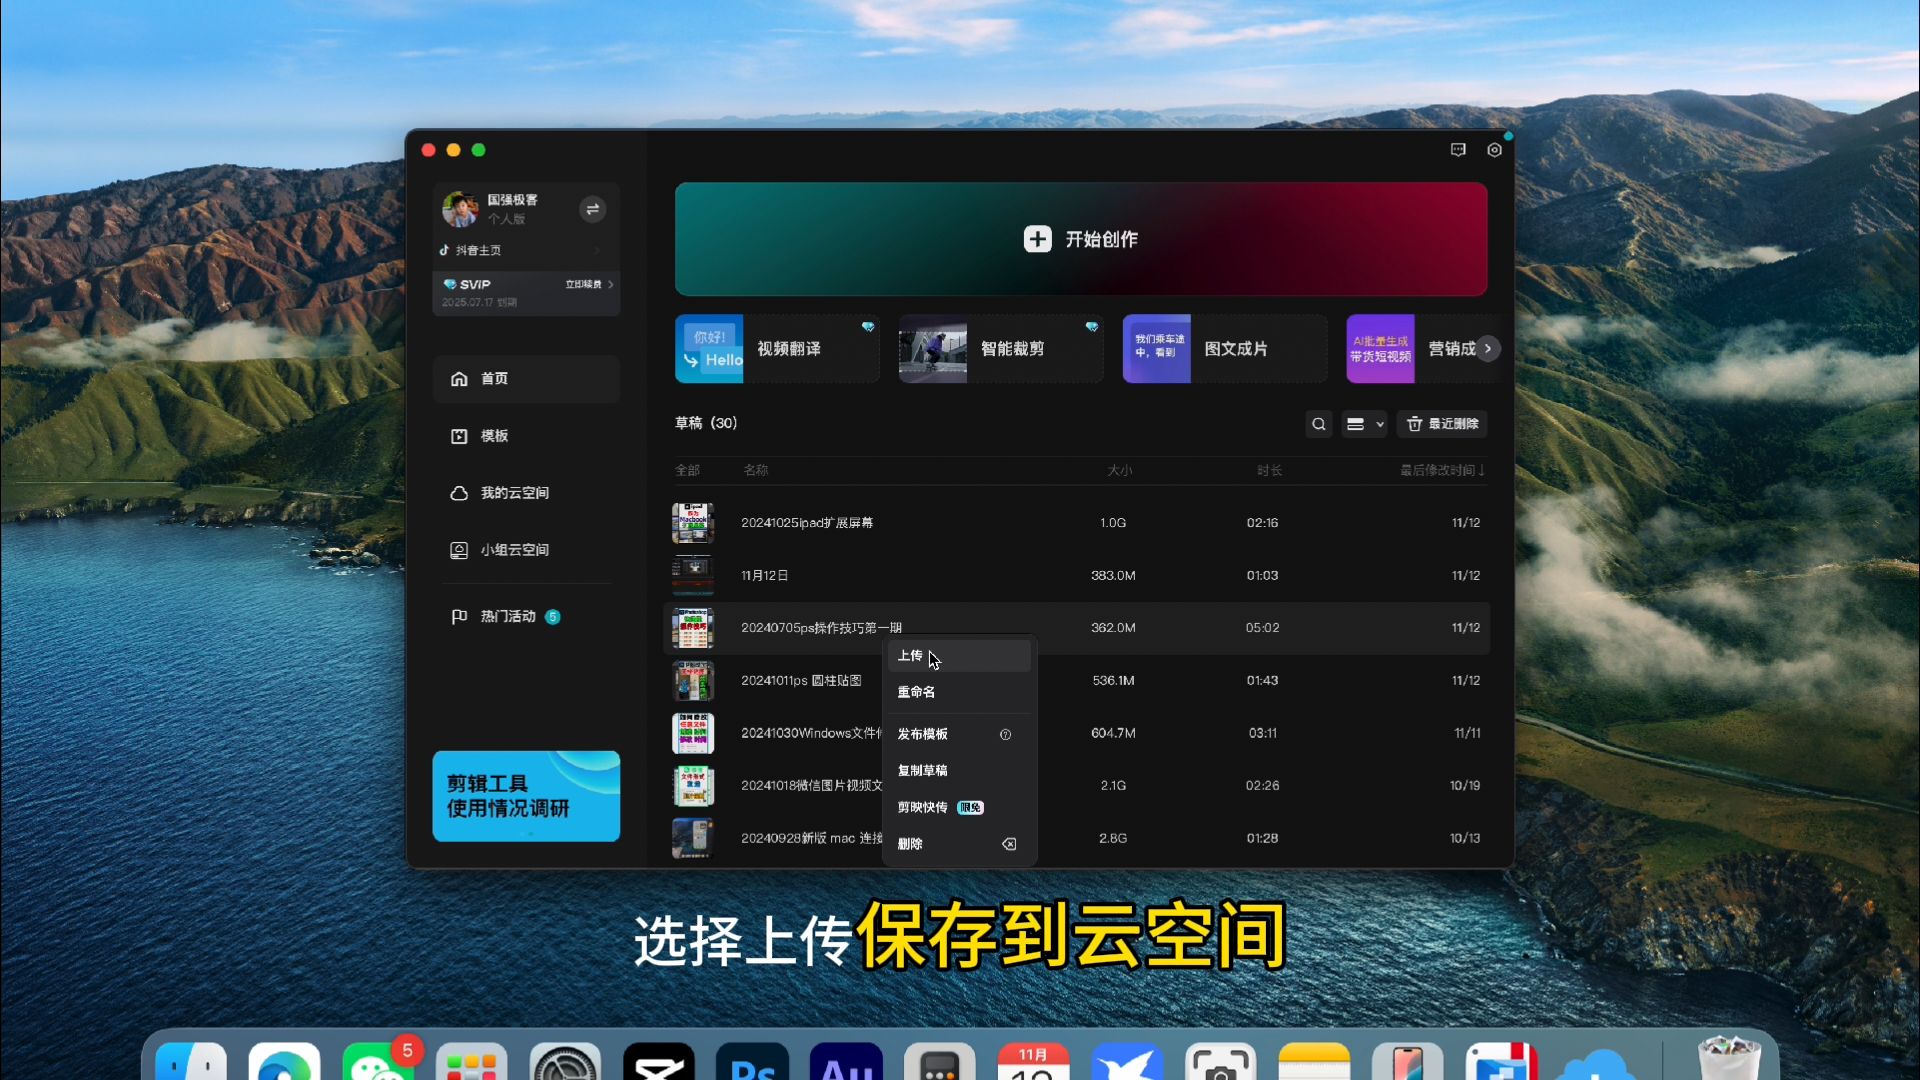This screenshot has width=1920, height=1080.
Task: Click the 草稿 (30) heading
Action: pyautogui.click(x=706, y=423)
